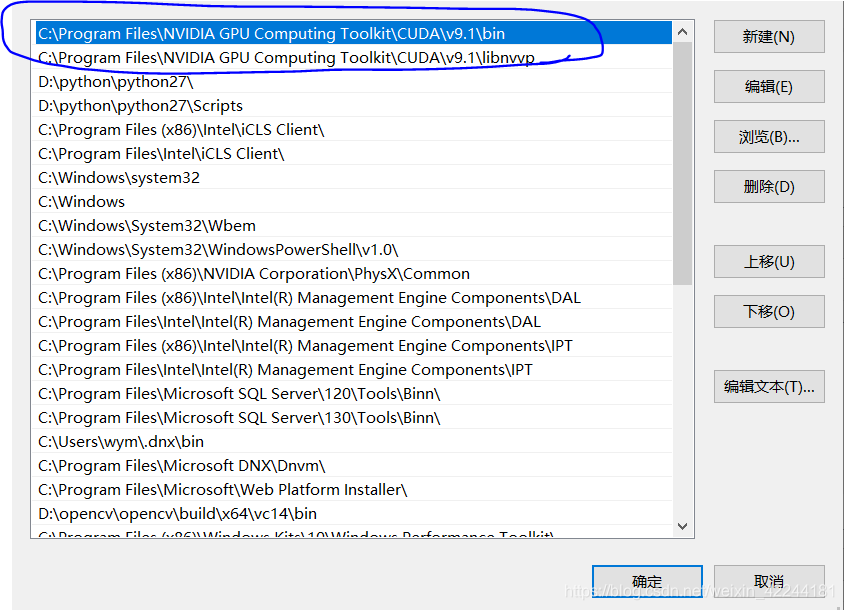The image size is (844, 610).
Task: Select the CUDA\v9.1\bin path entry
Action: [x=354, y=33]
